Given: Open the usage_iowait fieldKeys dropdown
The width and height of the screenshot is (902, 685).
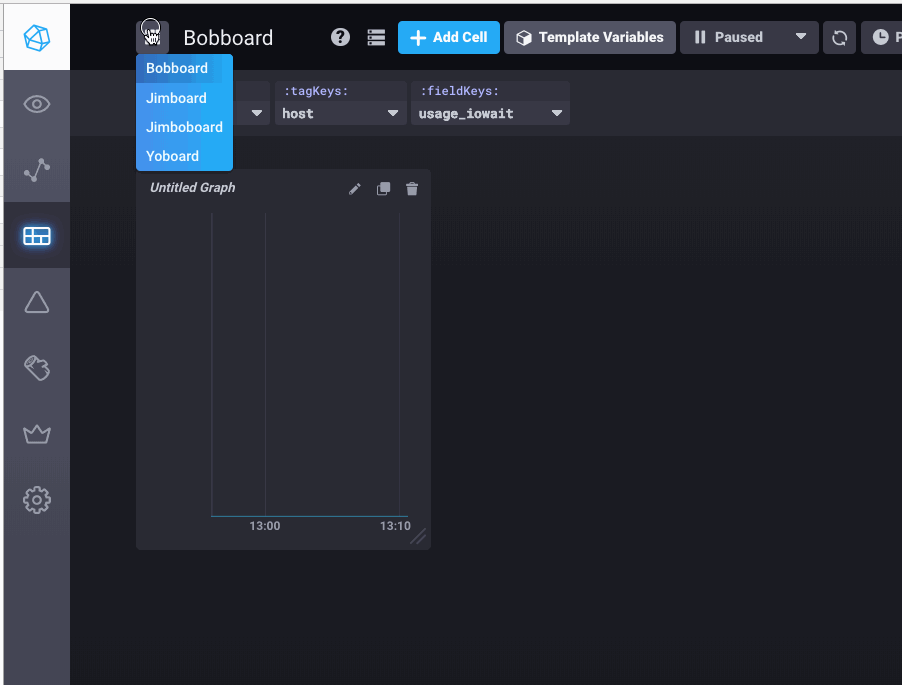Looking at the screenshot, I should point(490,113).
